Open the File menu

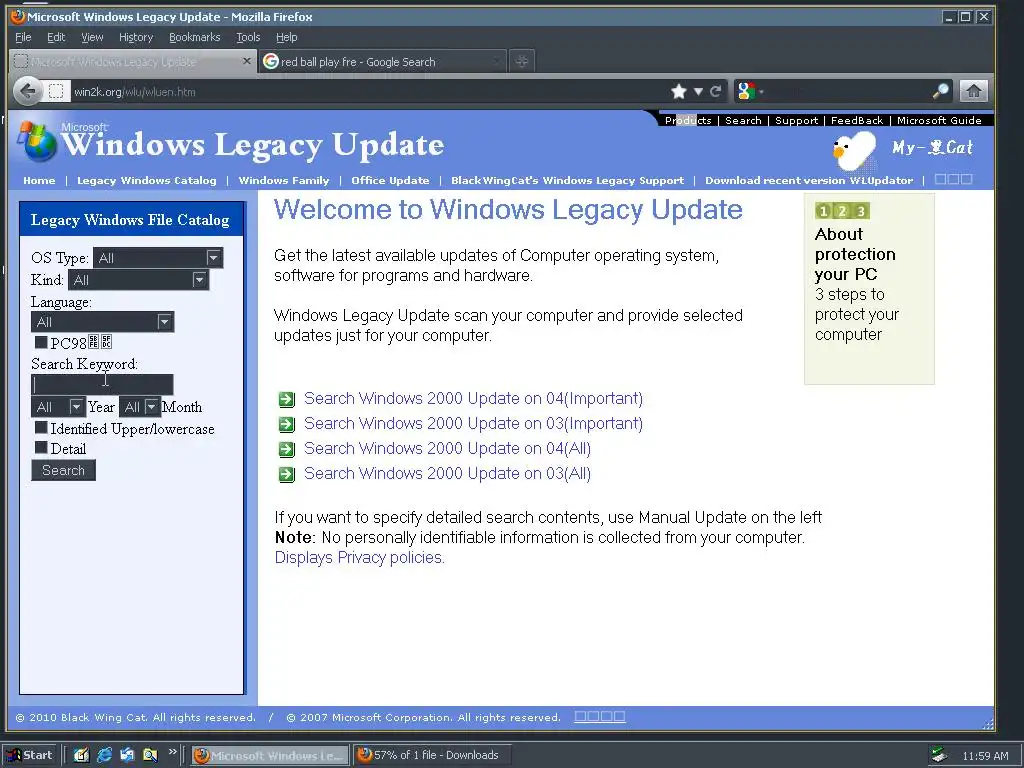point(23,37)
